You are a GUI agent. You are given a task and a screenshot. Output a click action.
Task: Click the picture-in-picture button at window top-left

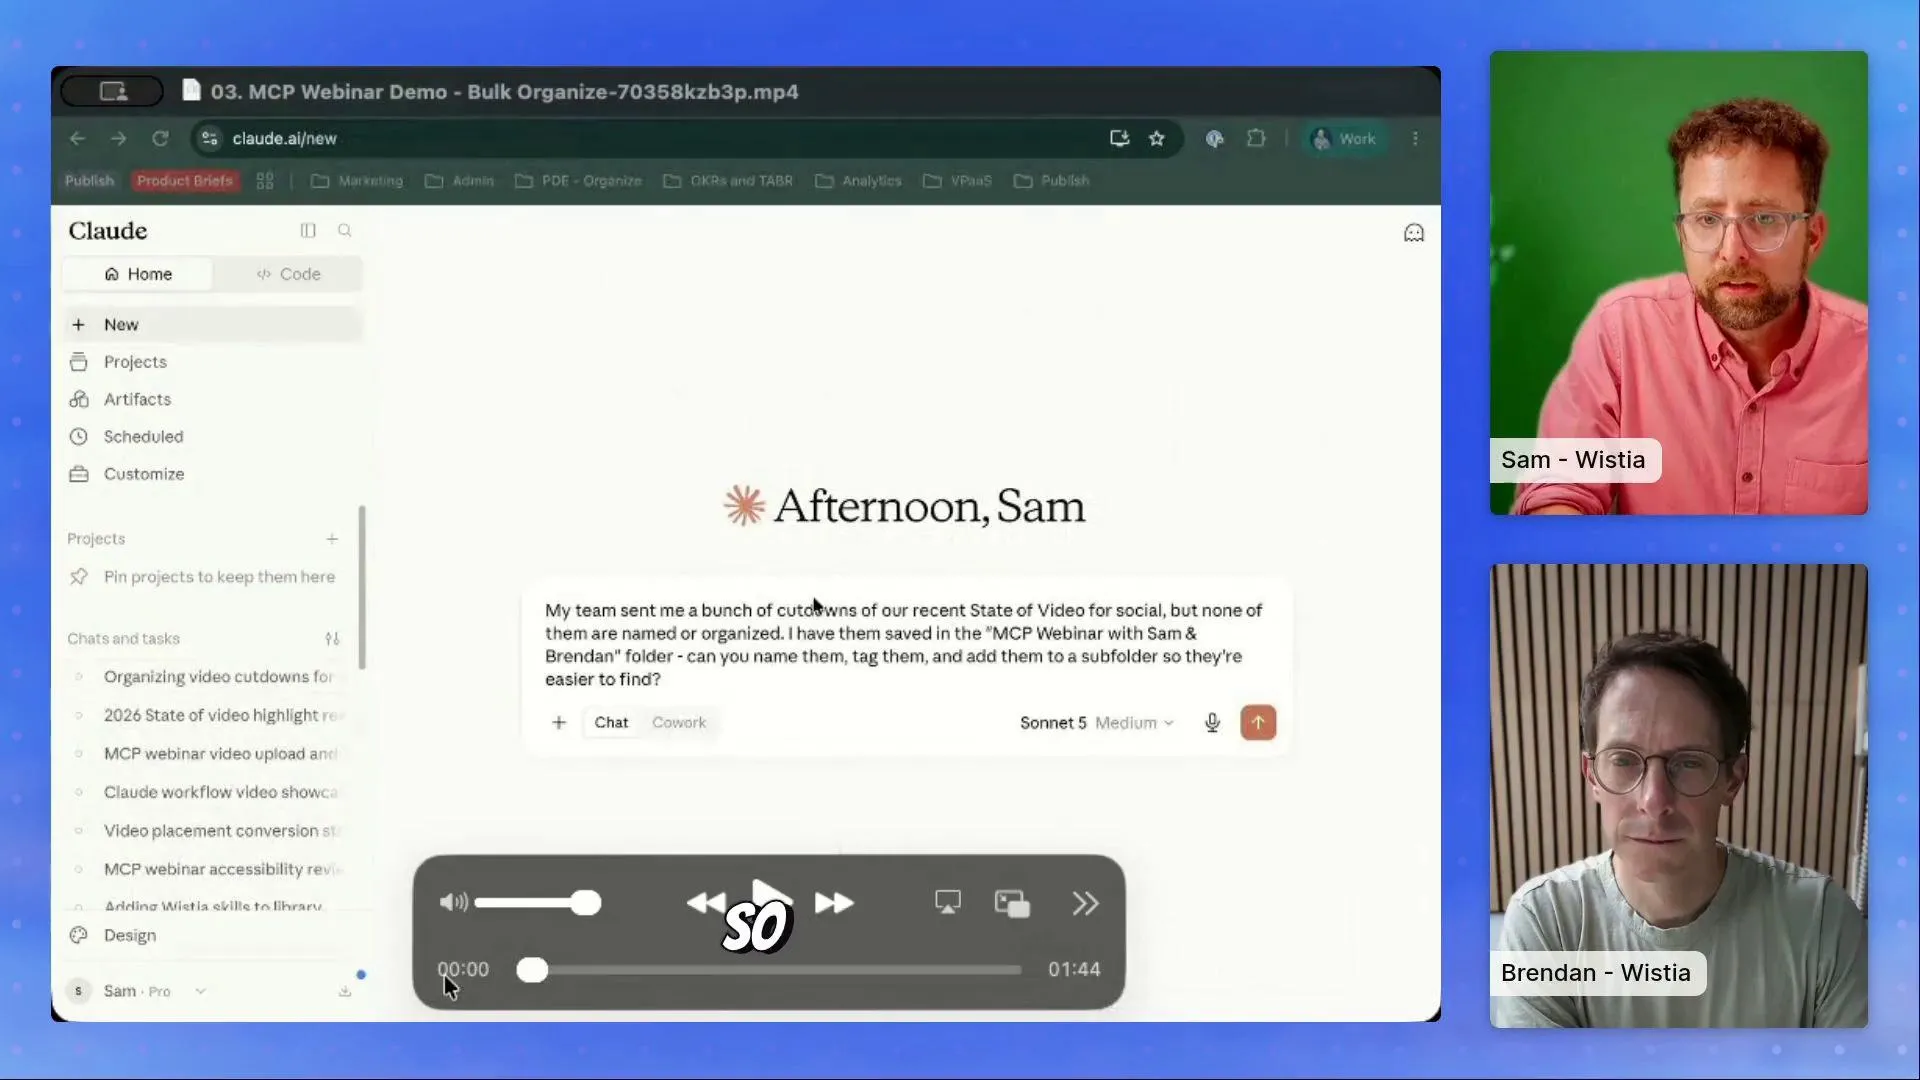point(112,92)
